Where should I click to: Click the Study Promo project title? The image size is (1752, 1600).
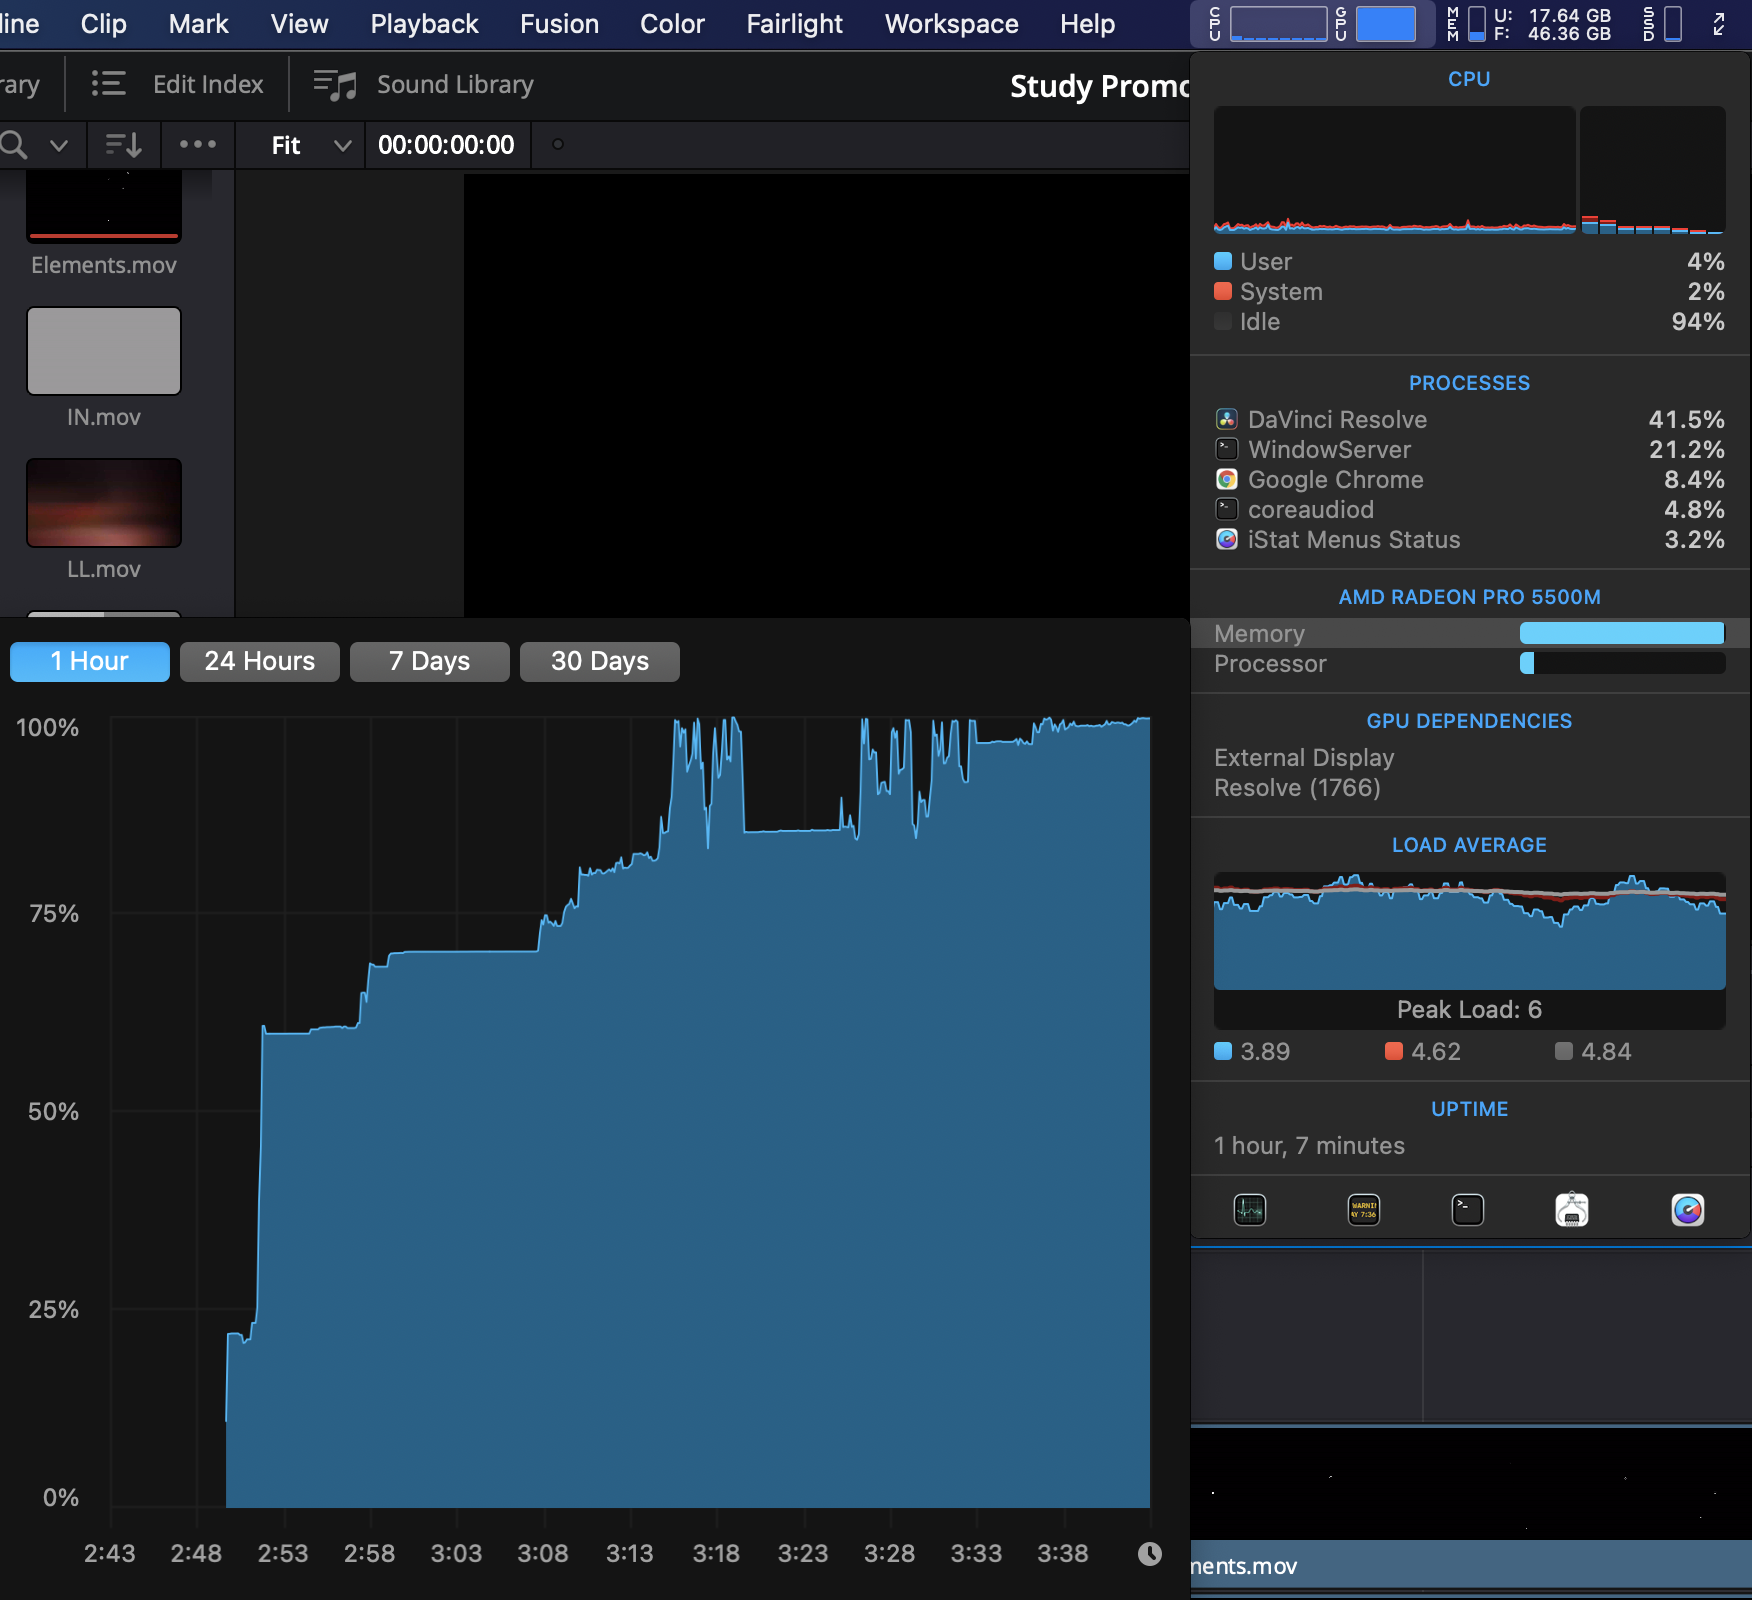pos(1099,86)
